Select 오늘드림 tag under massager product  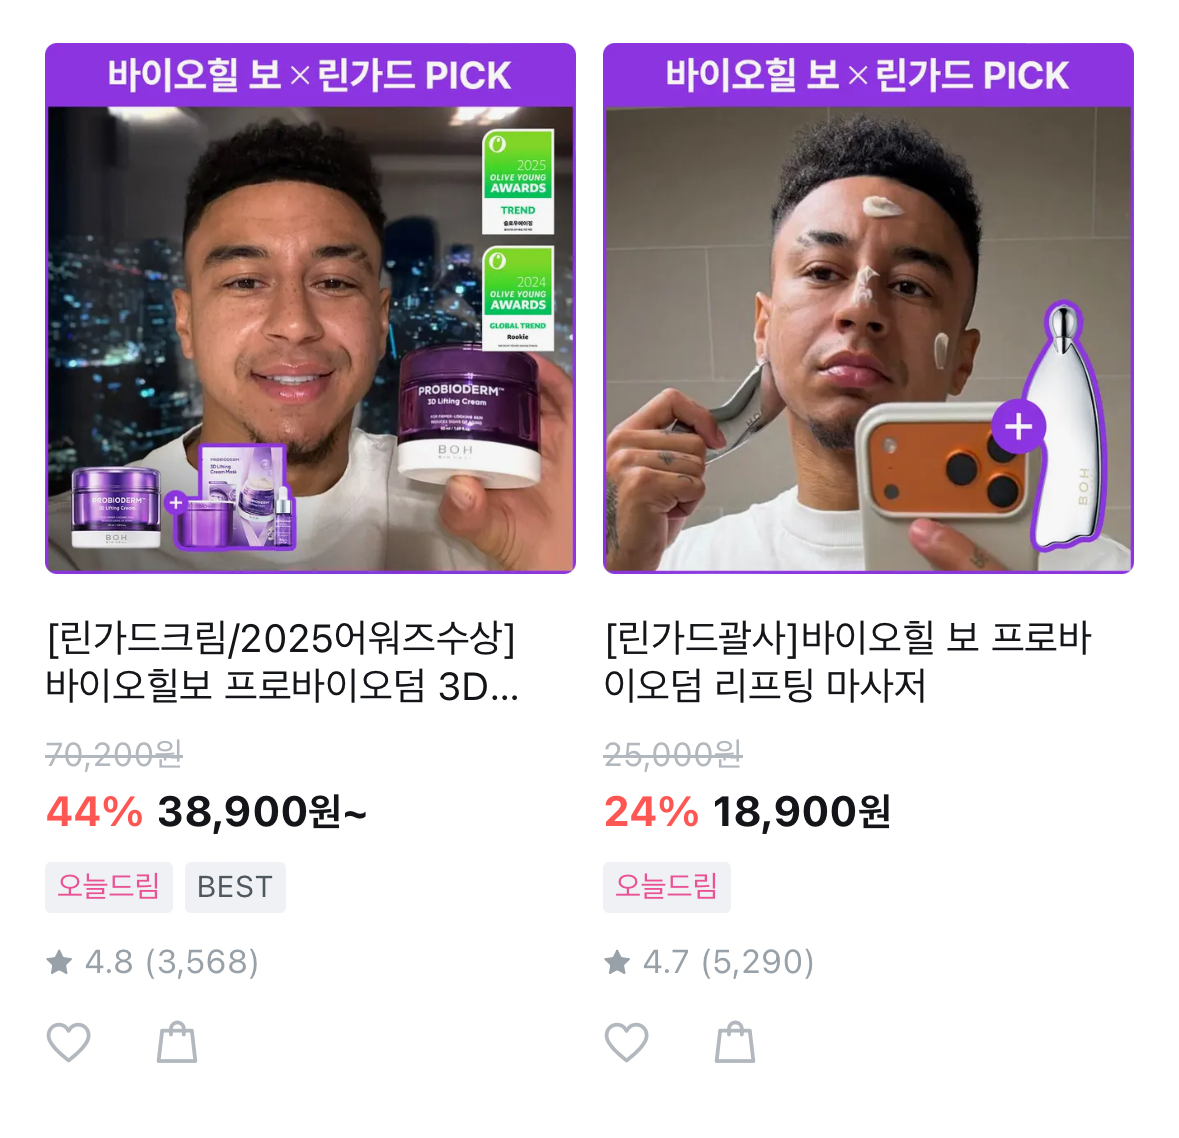point(667,888)
